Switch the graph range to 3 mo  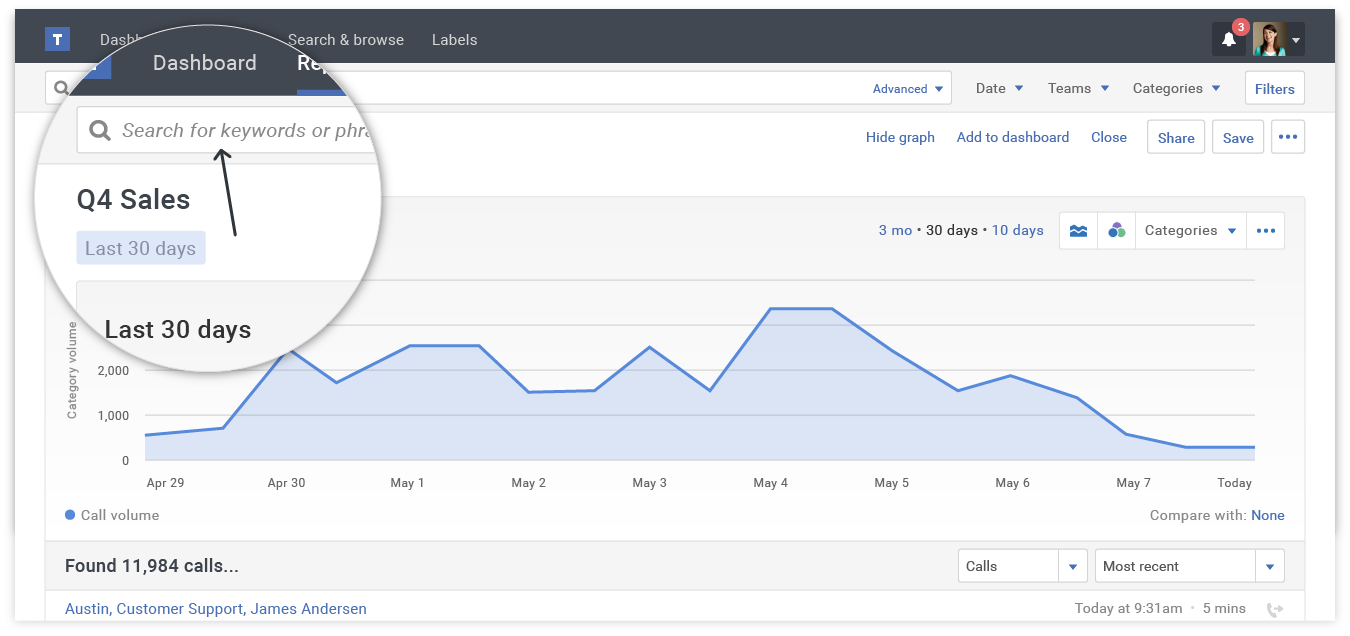click(x=893, y=230)
